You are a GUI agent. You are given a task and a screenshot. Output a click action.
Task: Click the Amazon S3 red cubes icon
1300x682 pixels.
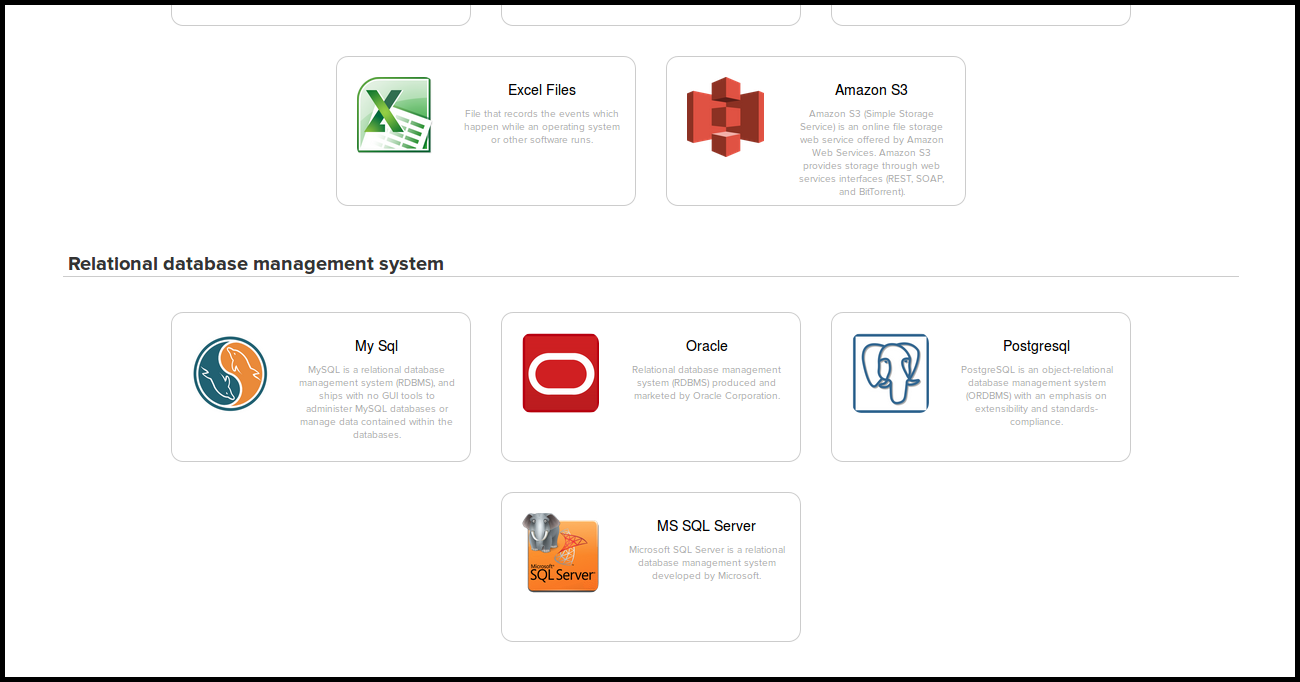coord(725,116)
